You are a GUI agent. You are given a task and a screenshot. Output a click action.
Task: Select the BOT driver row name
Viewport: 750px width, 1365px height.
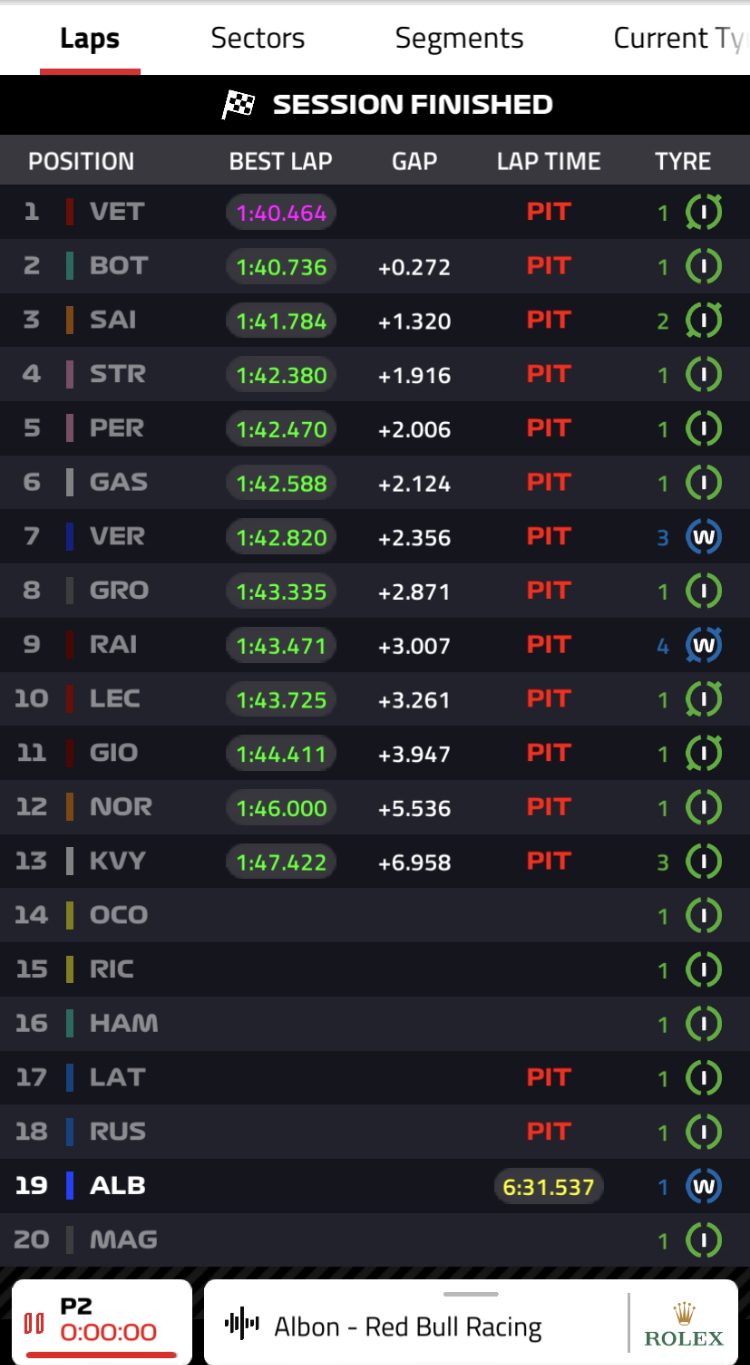(118, 266)
